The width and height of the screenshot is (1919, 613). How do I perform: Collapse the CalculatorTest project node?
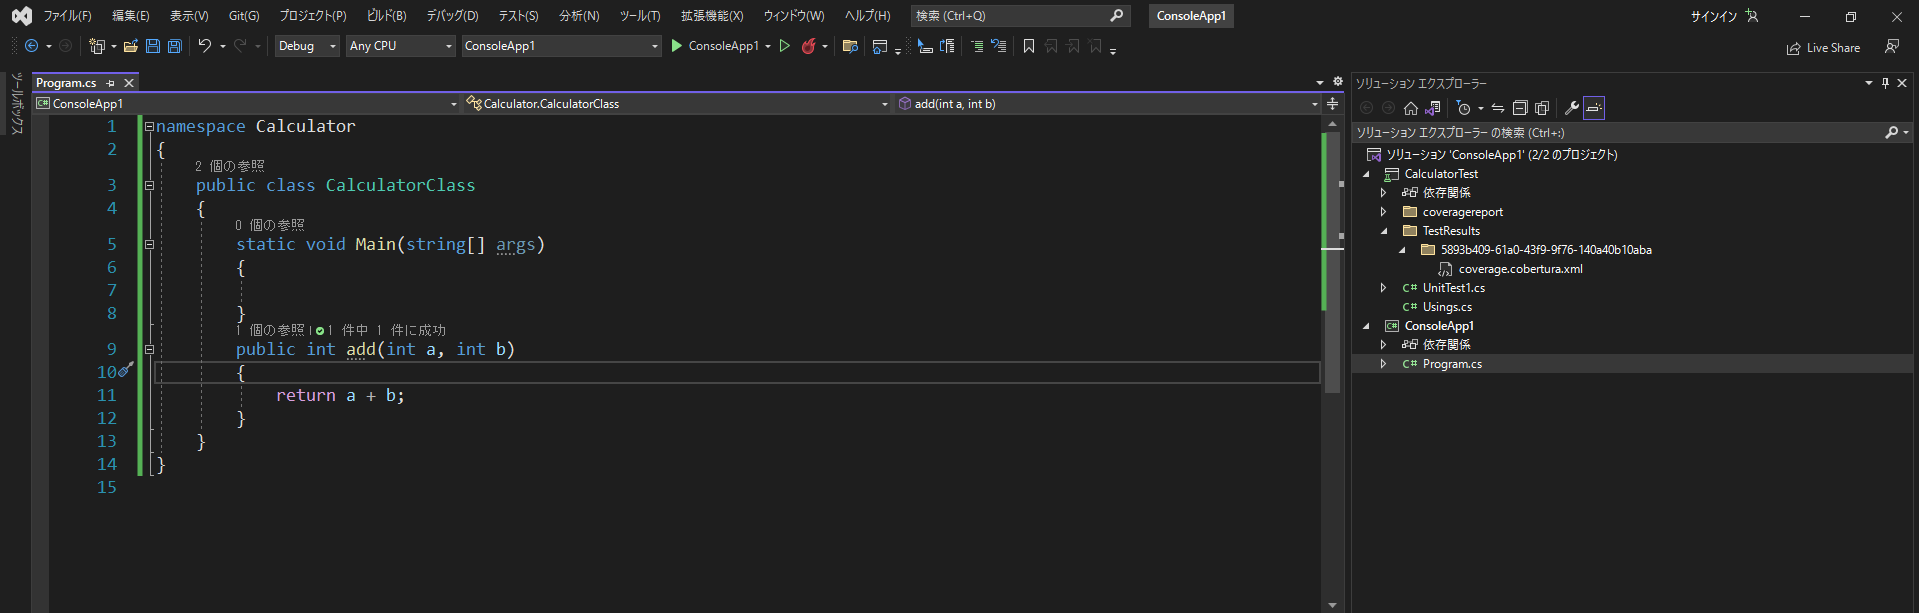tap(1366, 174)
